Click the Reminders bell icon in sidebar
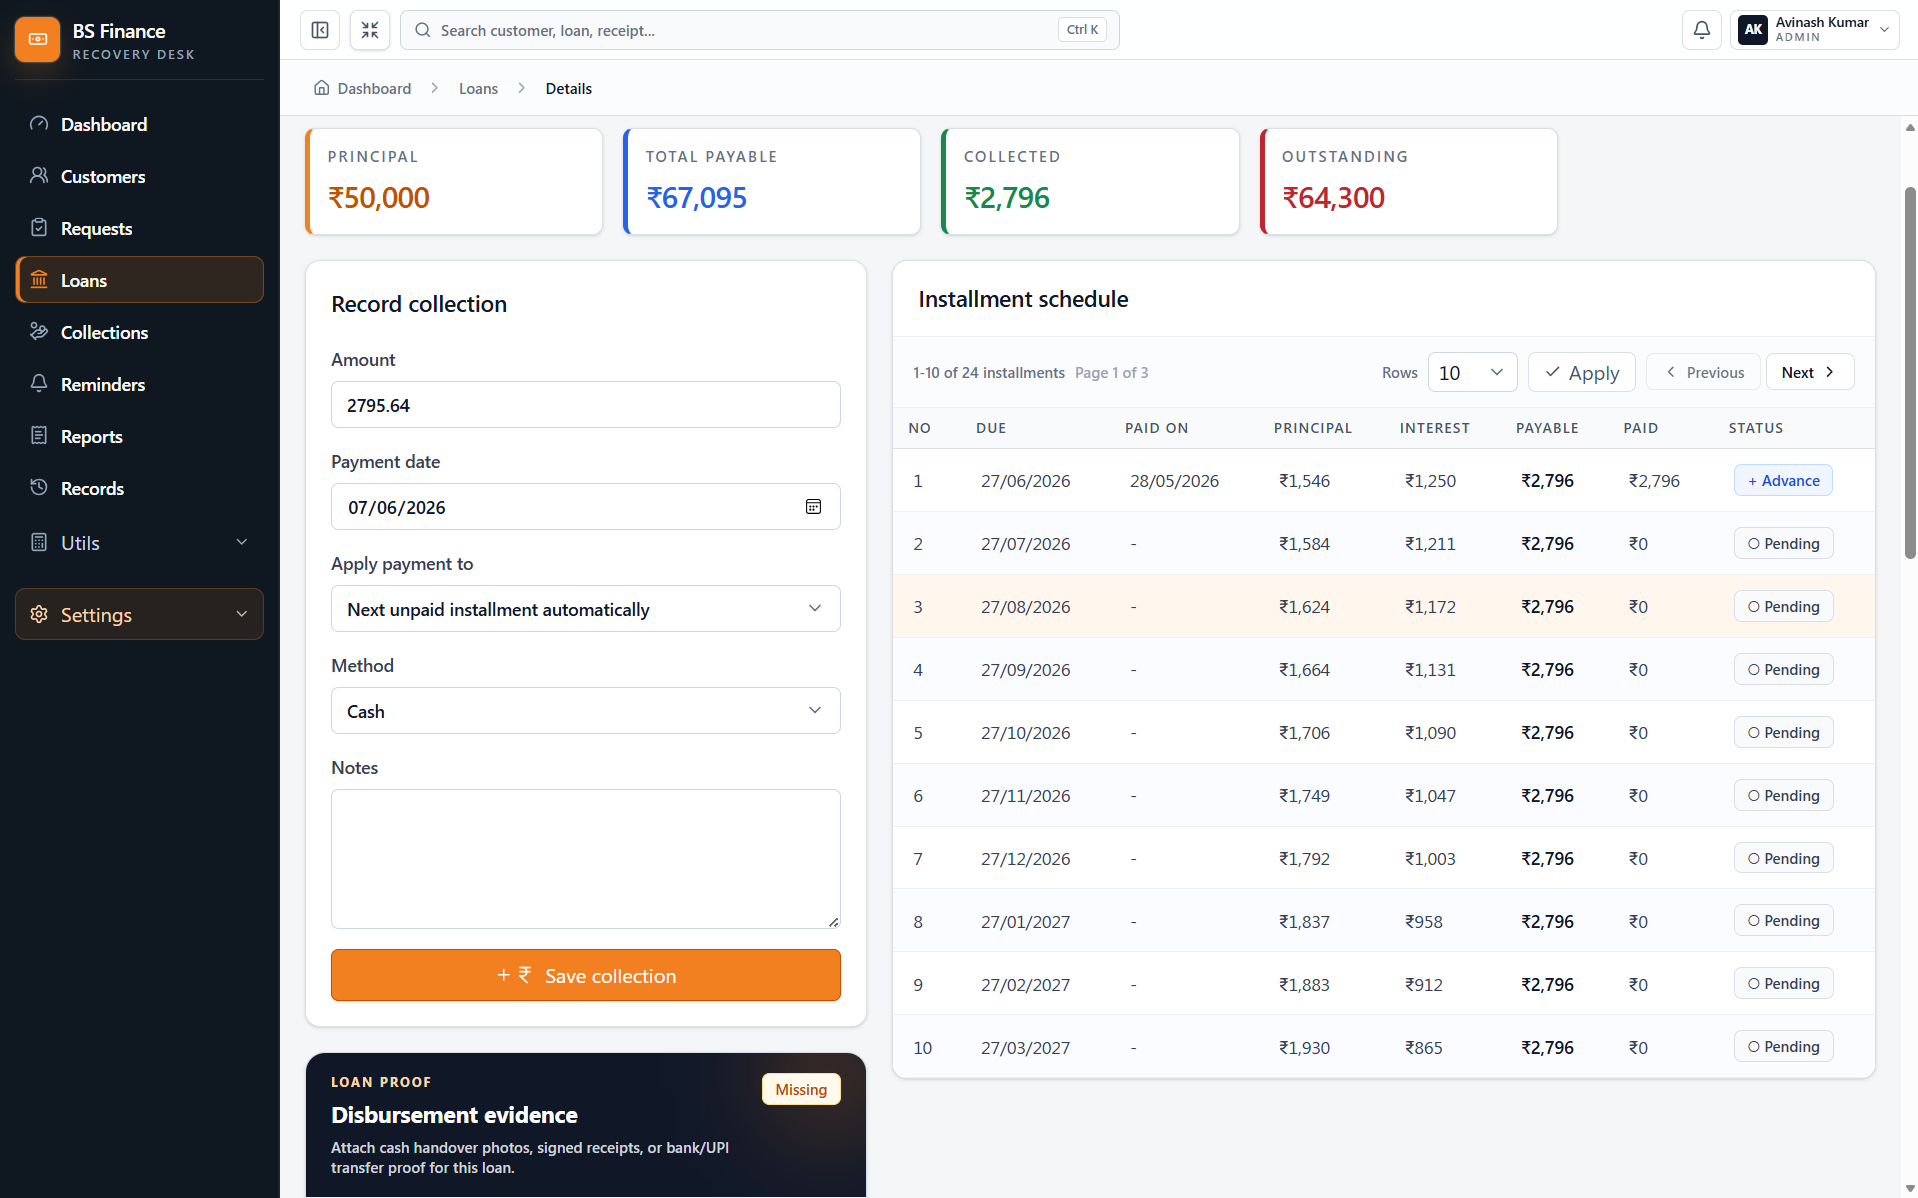The height and width of the screenshot is (1198, 1918). click(x=39, y=384)
